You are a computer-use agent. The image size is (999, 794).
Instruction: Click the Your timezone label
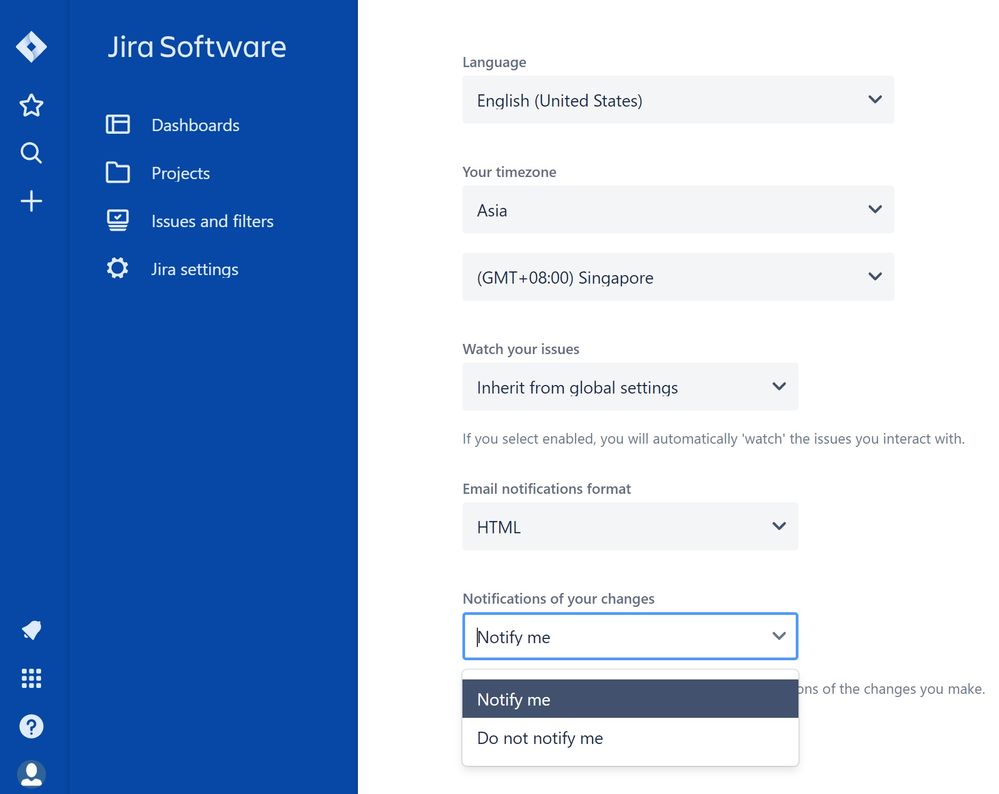tap(509, 172)
